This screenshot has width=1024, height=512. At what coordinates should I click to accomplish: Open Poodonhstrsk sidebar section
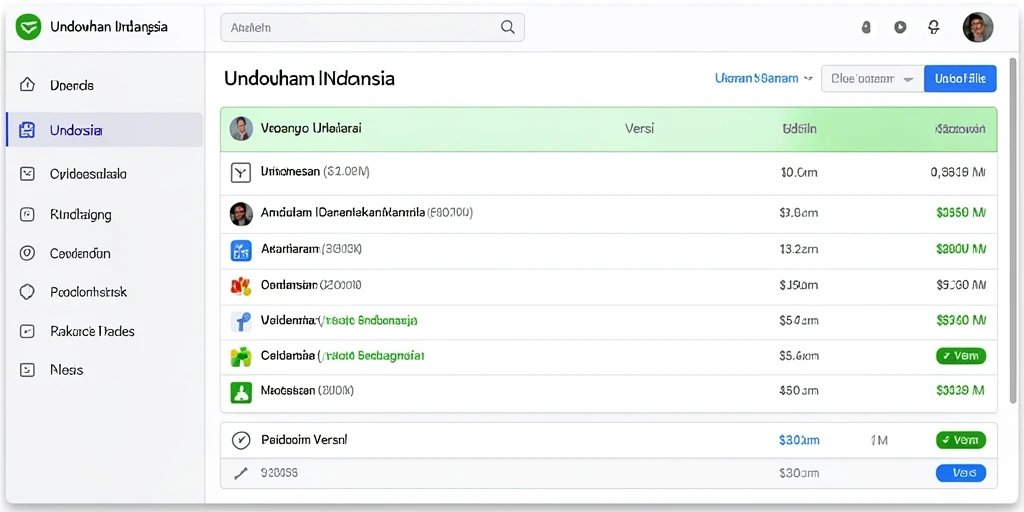[x=104, y=292]
